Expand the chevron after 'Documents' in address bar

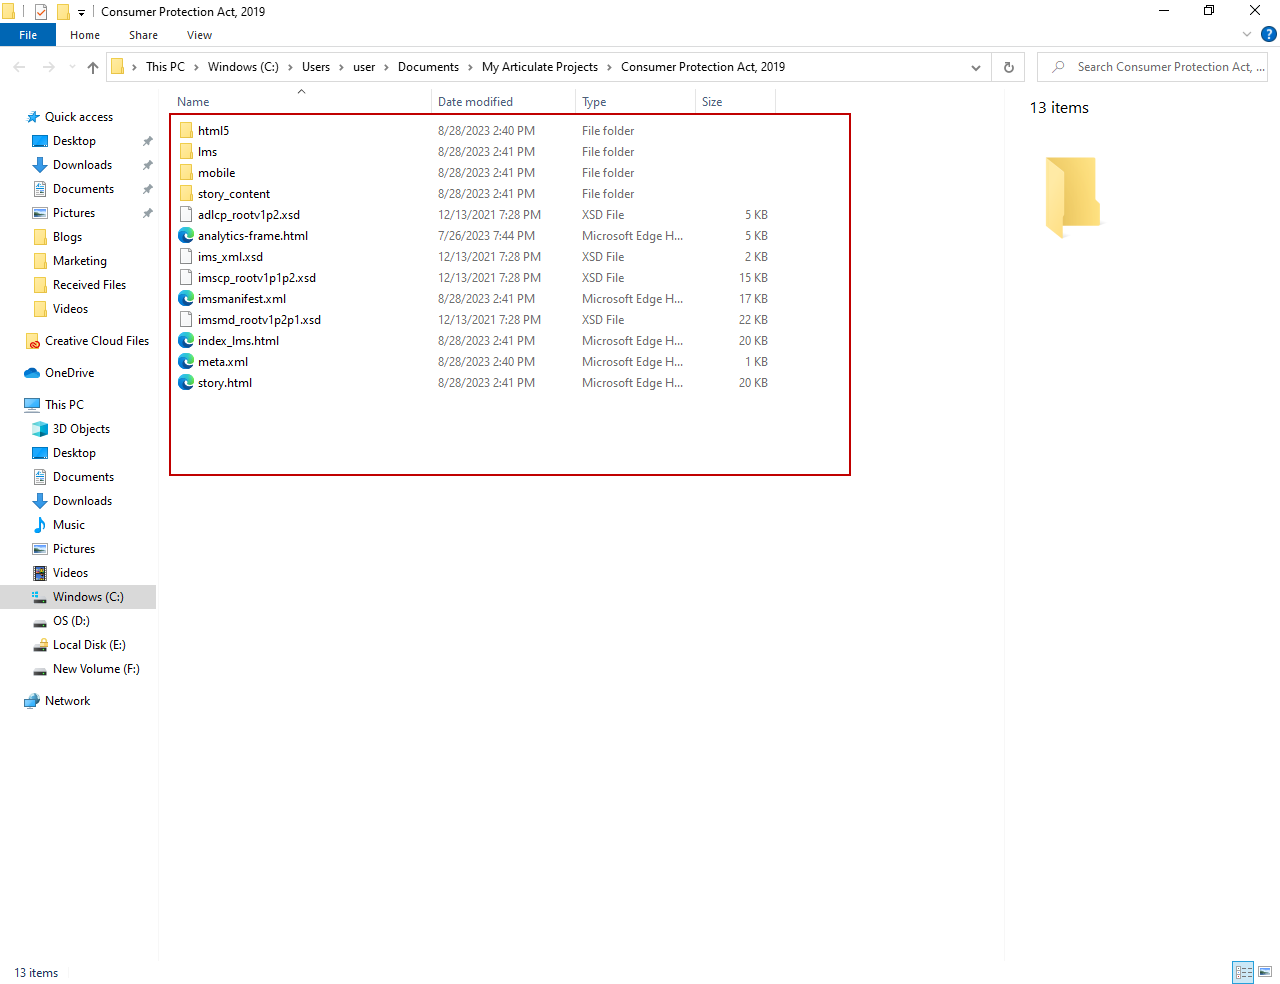(470, 67)
